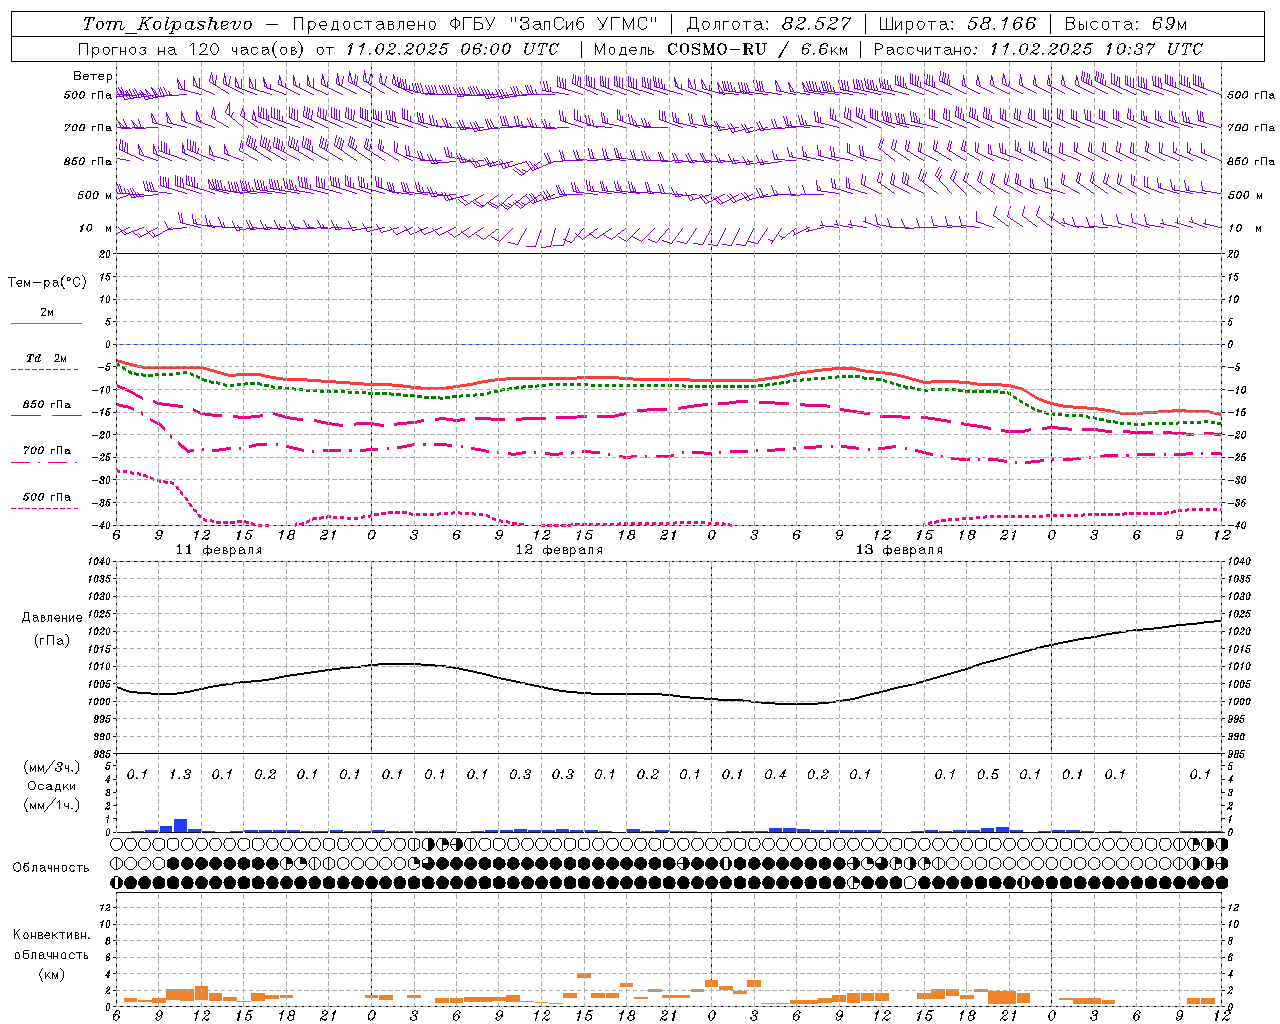Click the tallest blue precipitation bar
1280x1024 pixels.
tap(181, 825)
